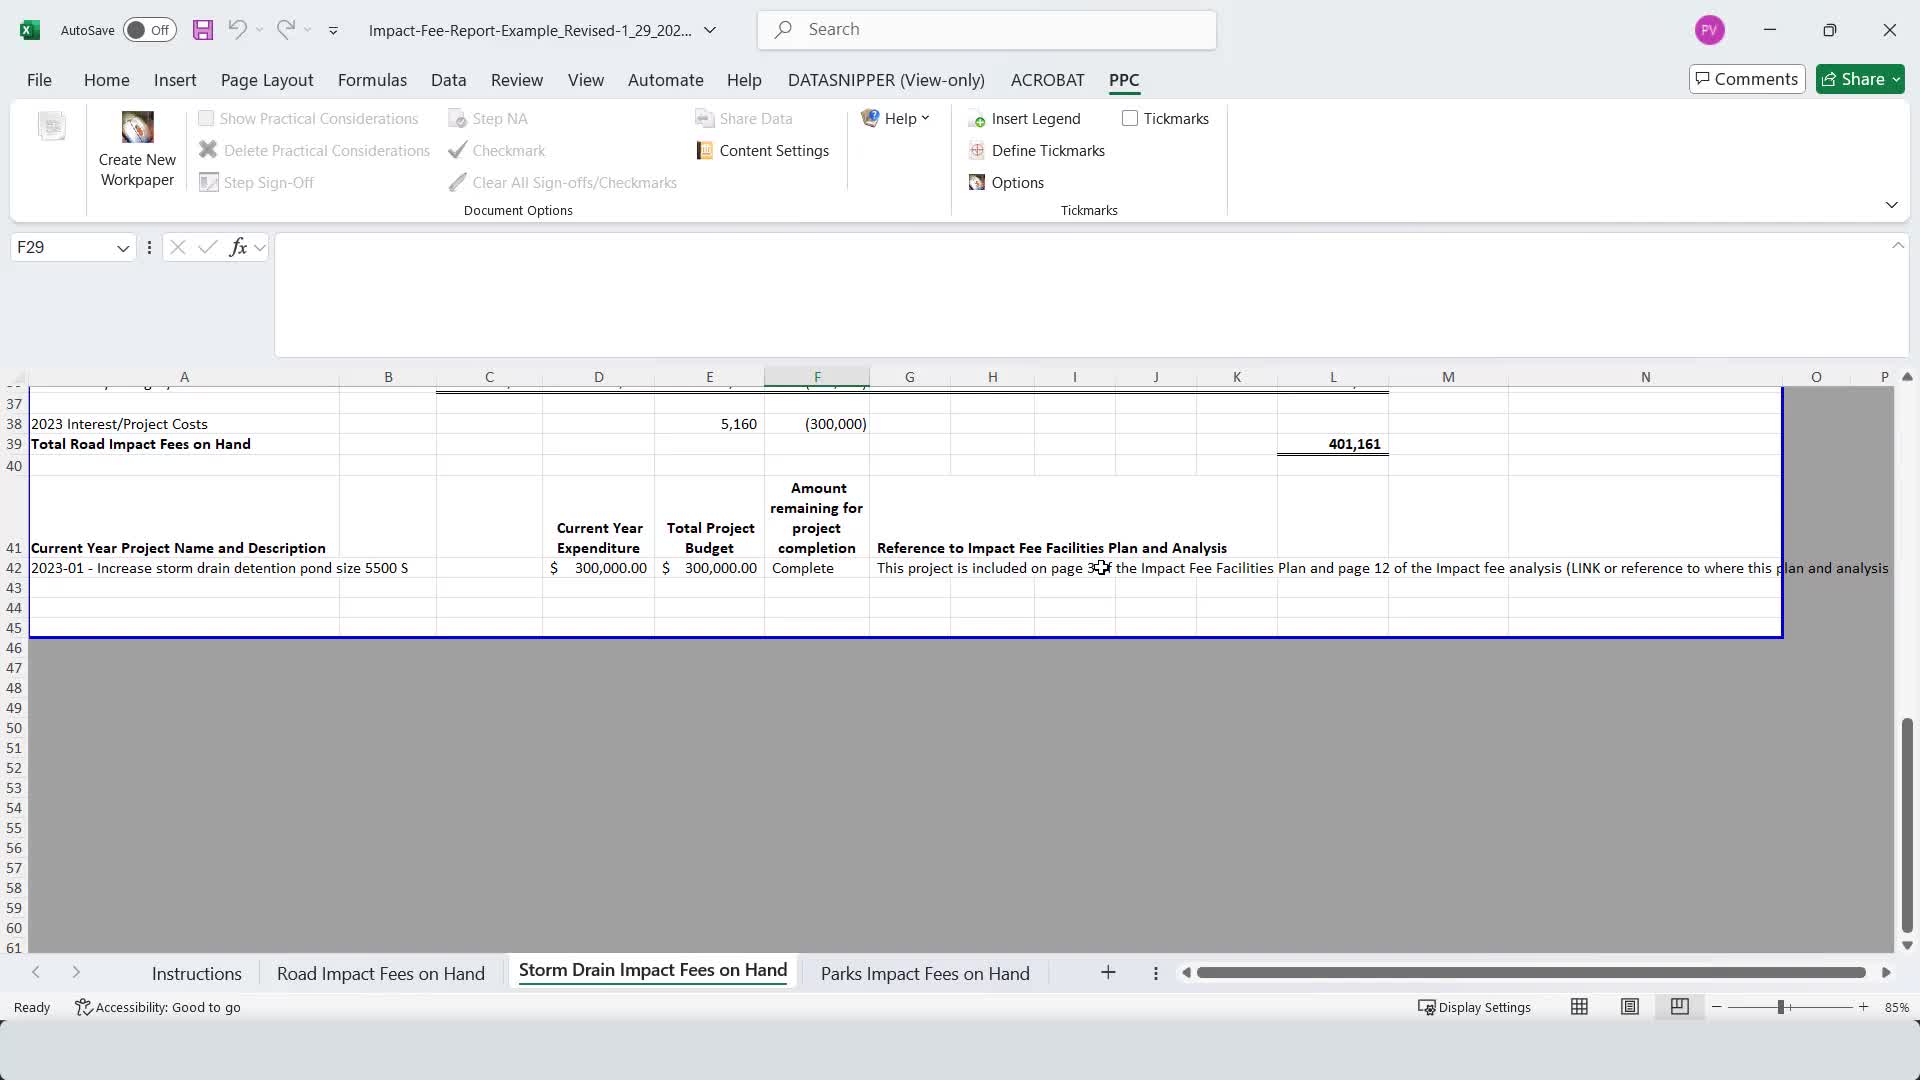Open the Content Settings icon
Viewport: 1920px width, 1080px height.
coord(705,151)
